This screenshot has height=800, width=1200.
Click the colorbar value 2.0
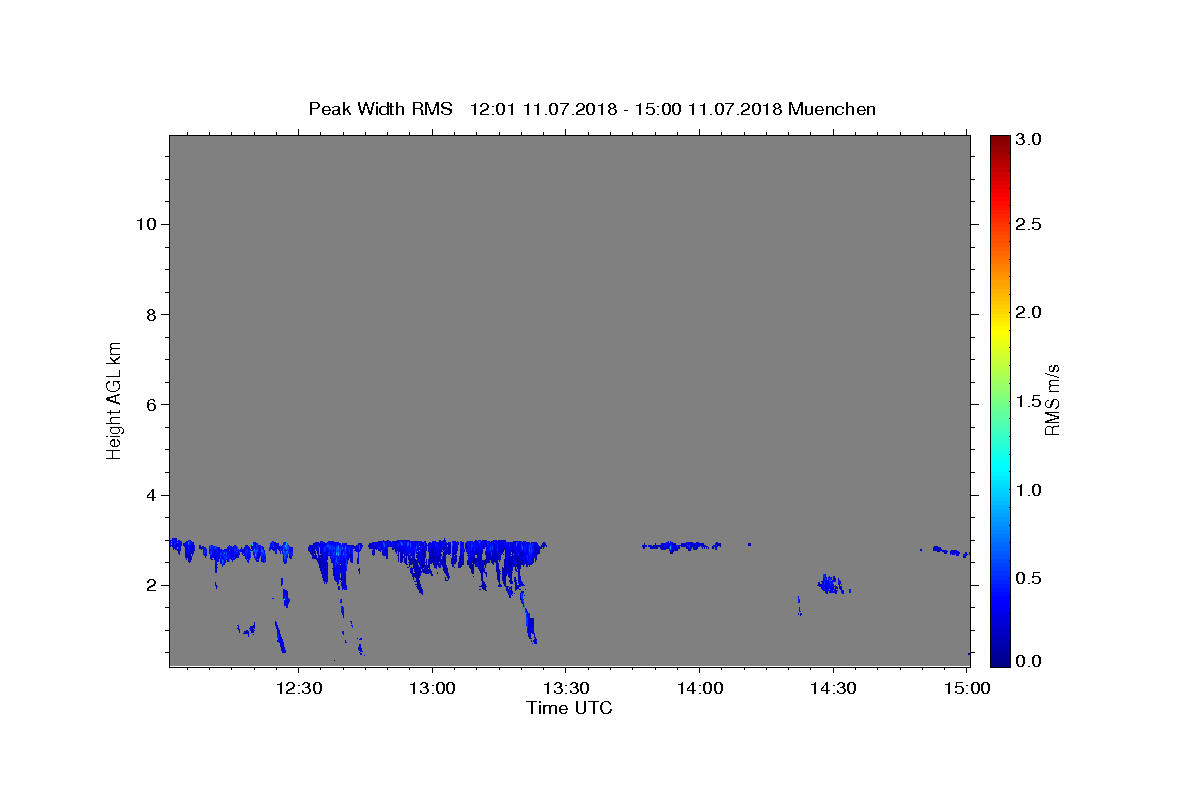click(x=1028, y=312)
